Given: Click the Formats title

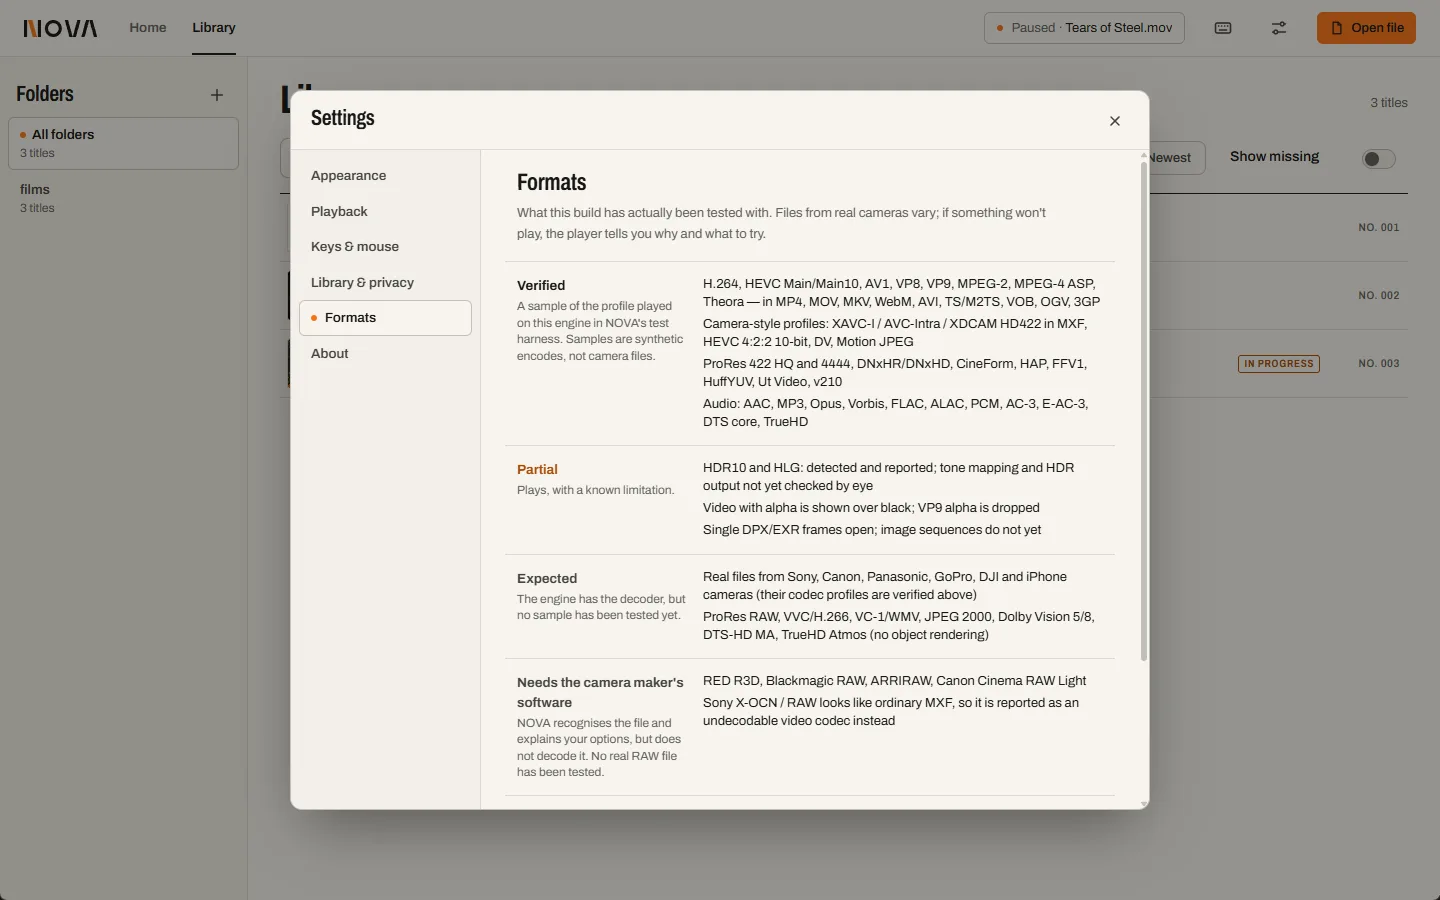Looking at the screenshot, I should coord(552,183).
